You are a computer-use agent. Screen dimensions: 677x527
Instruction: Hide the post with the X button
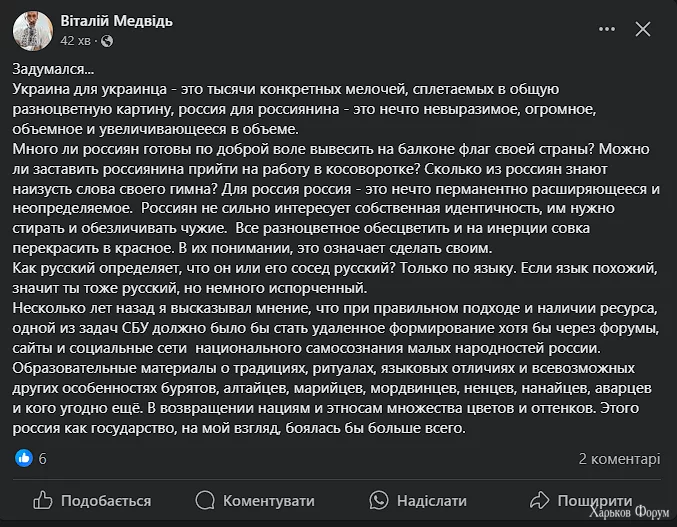[x=643, y=30]
